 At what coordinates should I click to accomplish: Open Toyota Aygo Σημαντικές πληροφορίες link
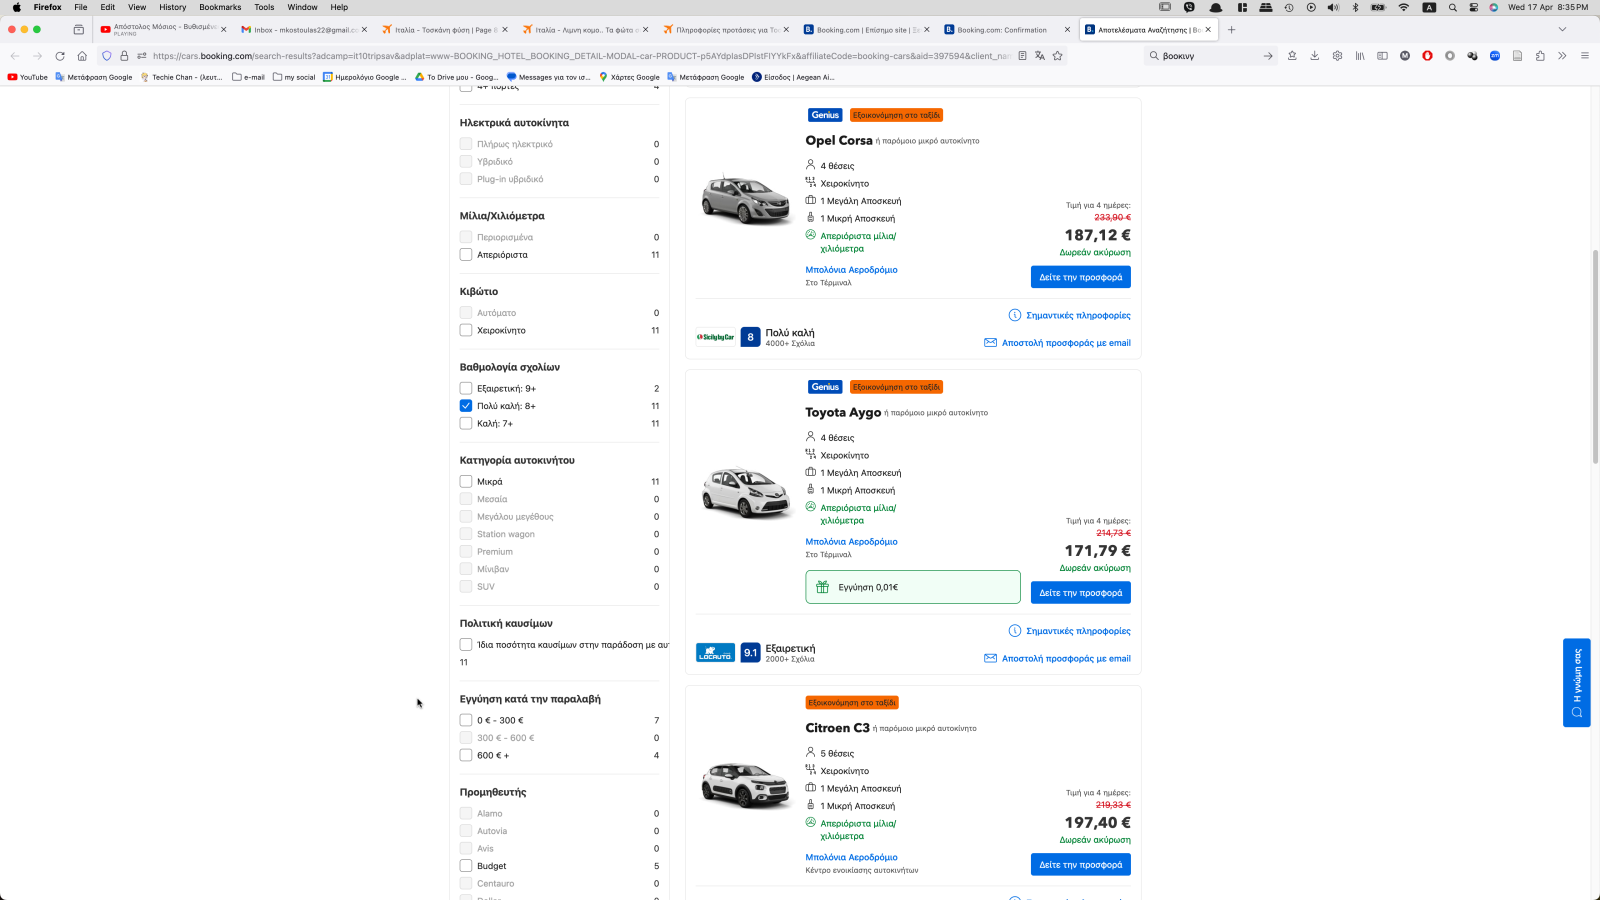[1078, 631]
